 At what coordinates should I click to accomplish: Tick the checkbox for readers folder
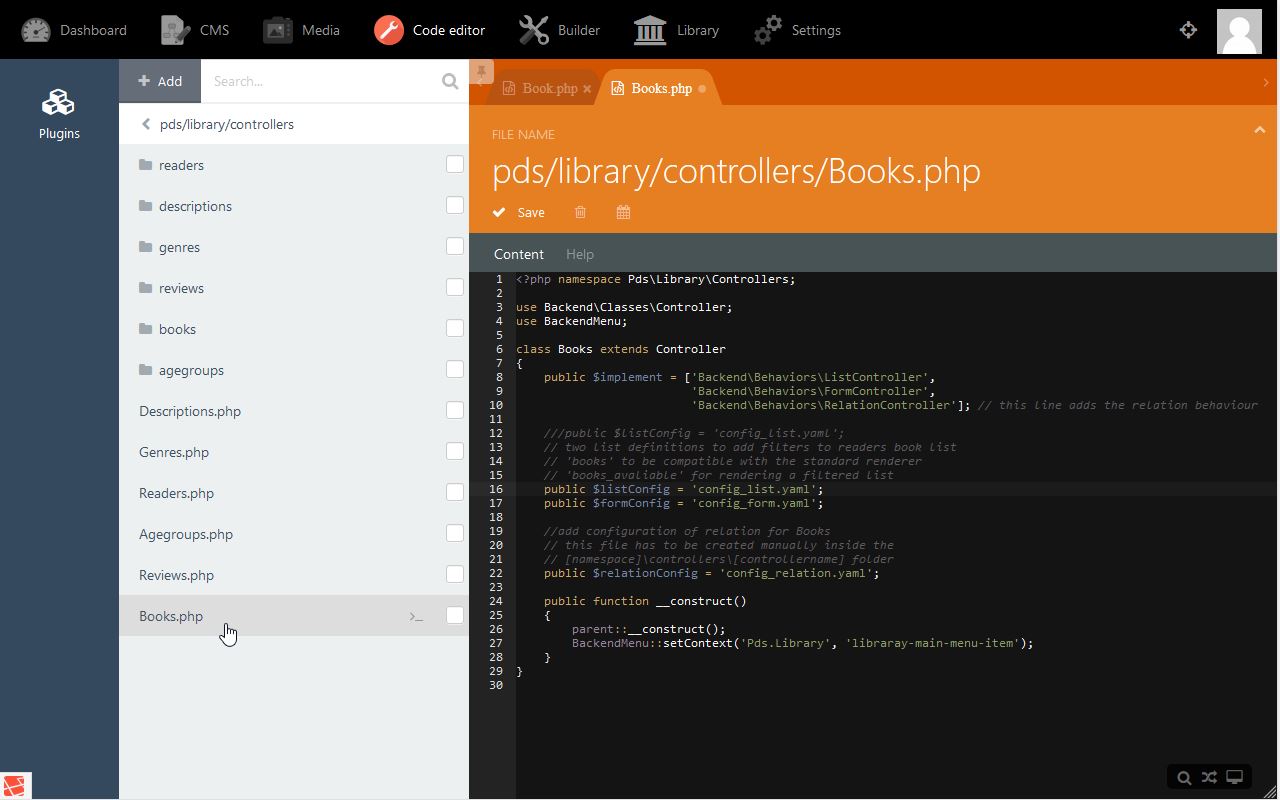455,164
